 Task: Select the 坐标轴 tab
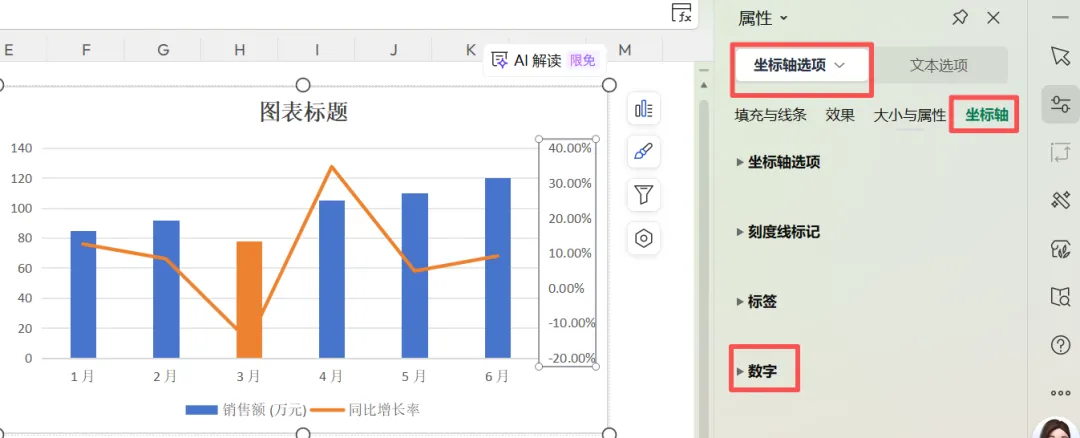click(986, 115)
